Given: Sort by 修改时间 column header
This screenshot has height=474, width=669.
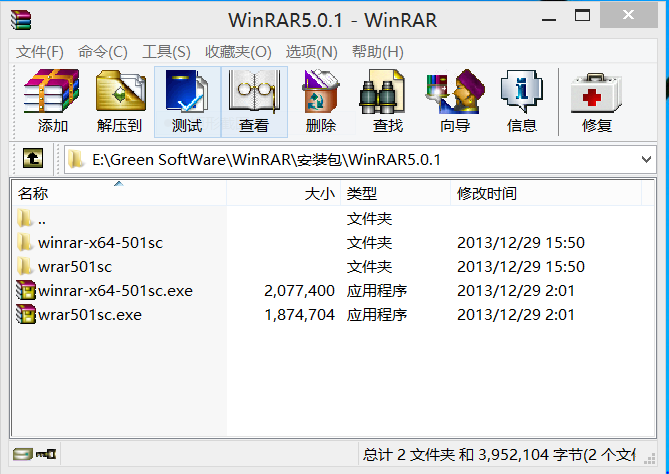Looking at the screenshot, I should 546,193.
